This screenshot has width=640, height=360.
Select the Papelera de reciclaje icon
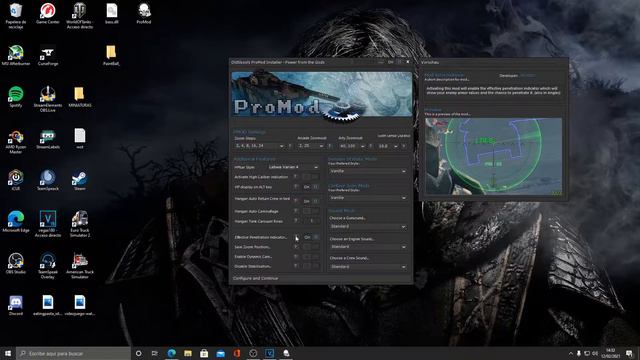16,16
